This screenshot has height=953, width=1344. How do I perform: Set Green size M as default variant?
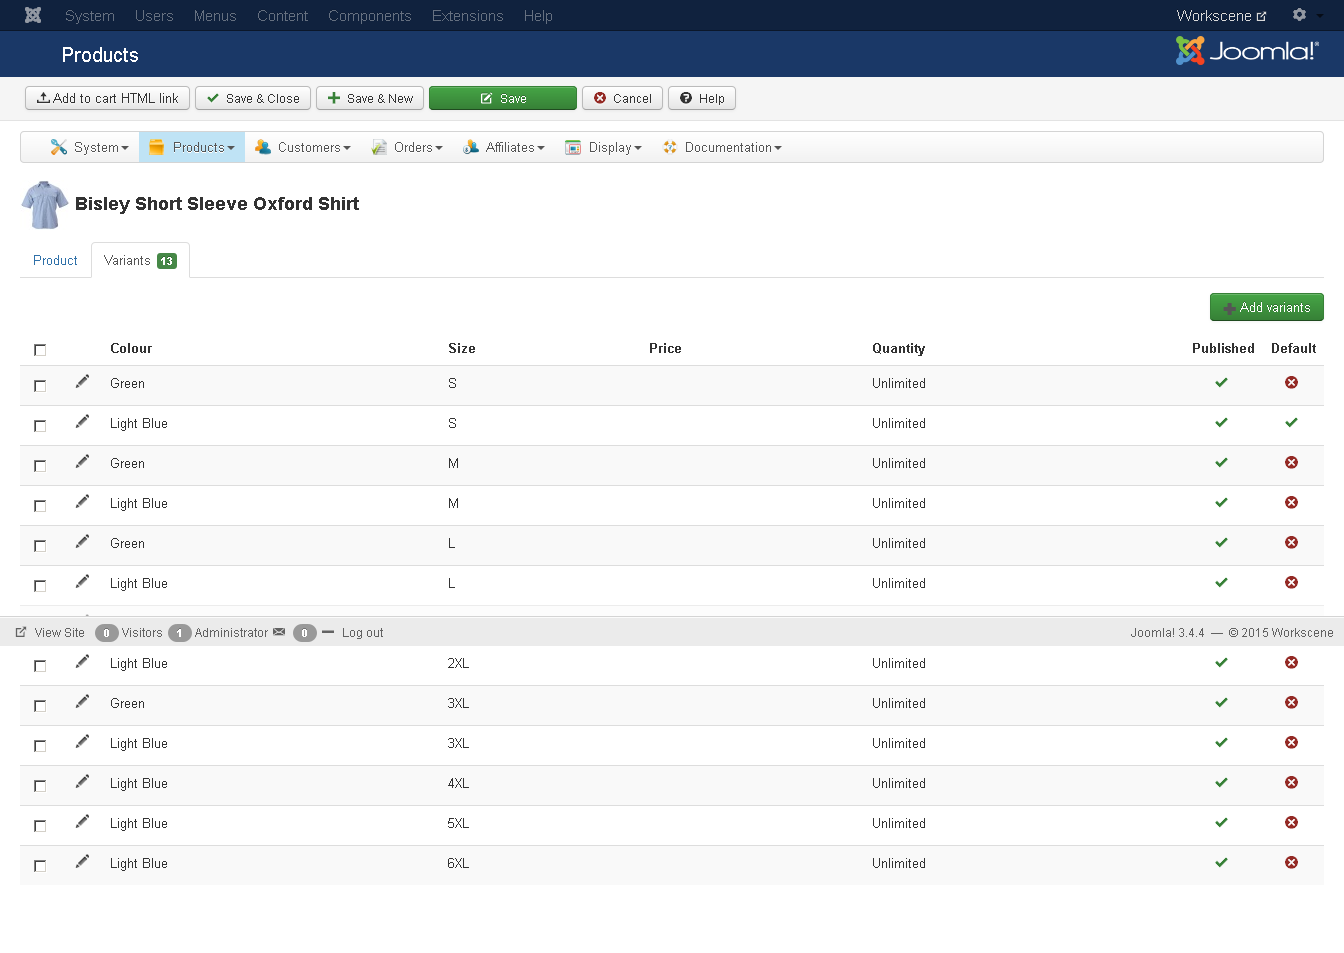pos(1291,463)
